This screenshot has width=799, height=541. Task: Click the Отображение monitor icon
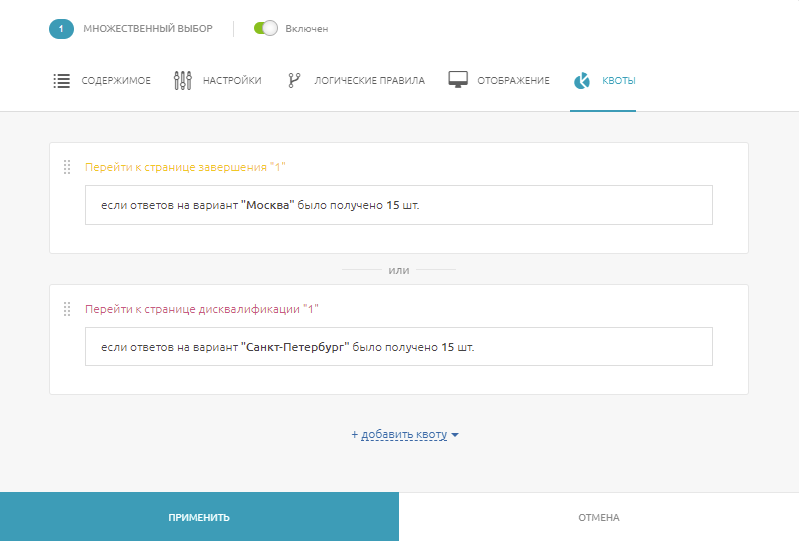click(x=458, y=79)
